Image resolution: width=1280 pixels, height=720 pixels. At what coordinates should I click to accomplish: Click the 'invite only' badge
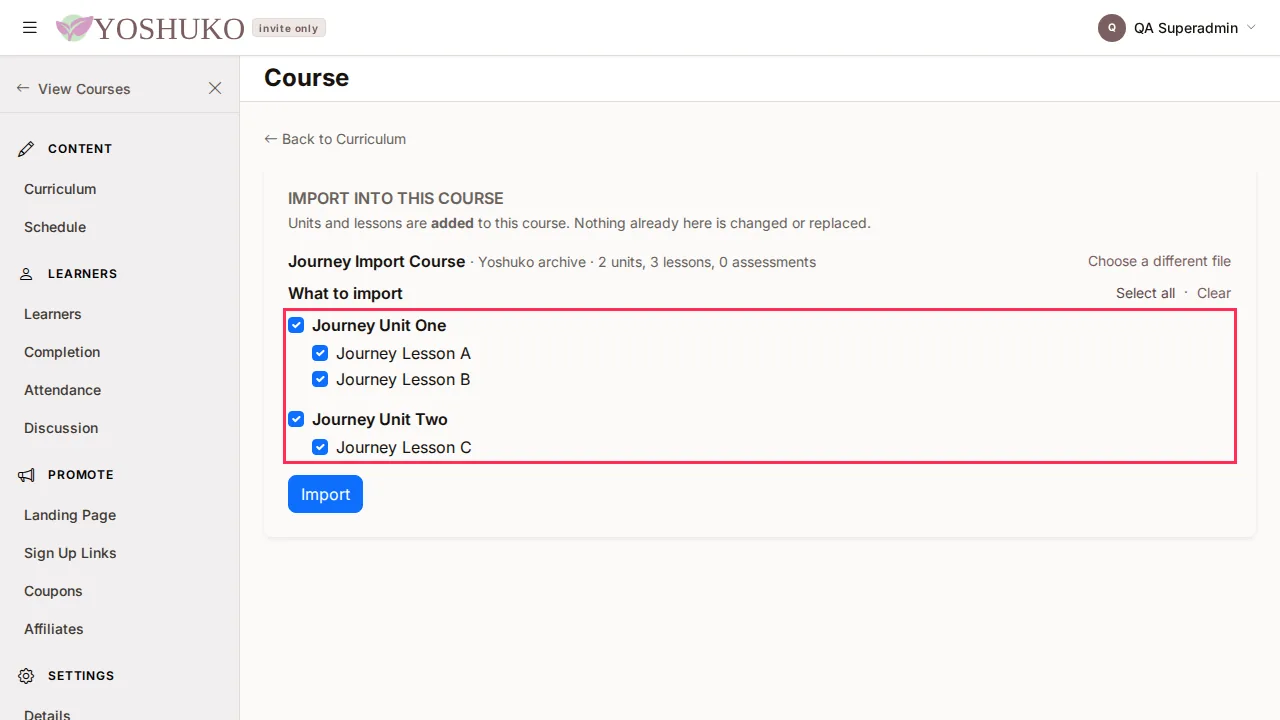click(289, 28)
